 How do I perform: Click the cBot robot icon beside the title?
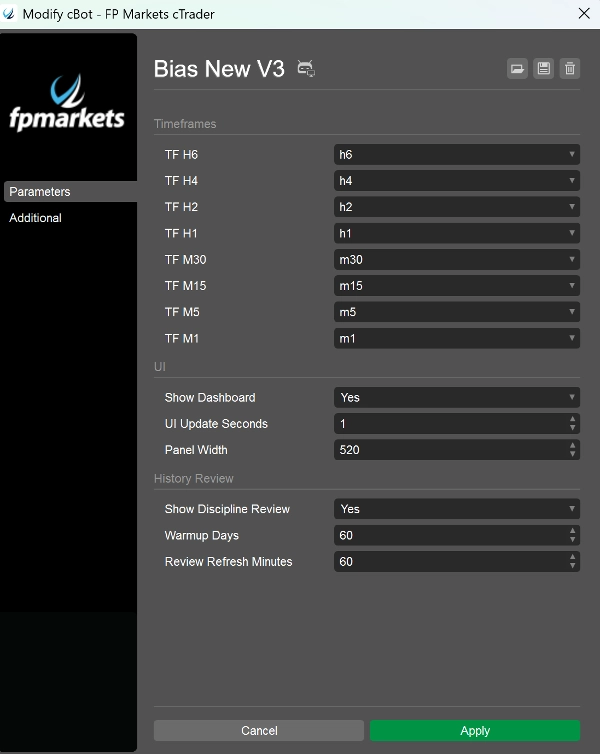coord(306,68)
